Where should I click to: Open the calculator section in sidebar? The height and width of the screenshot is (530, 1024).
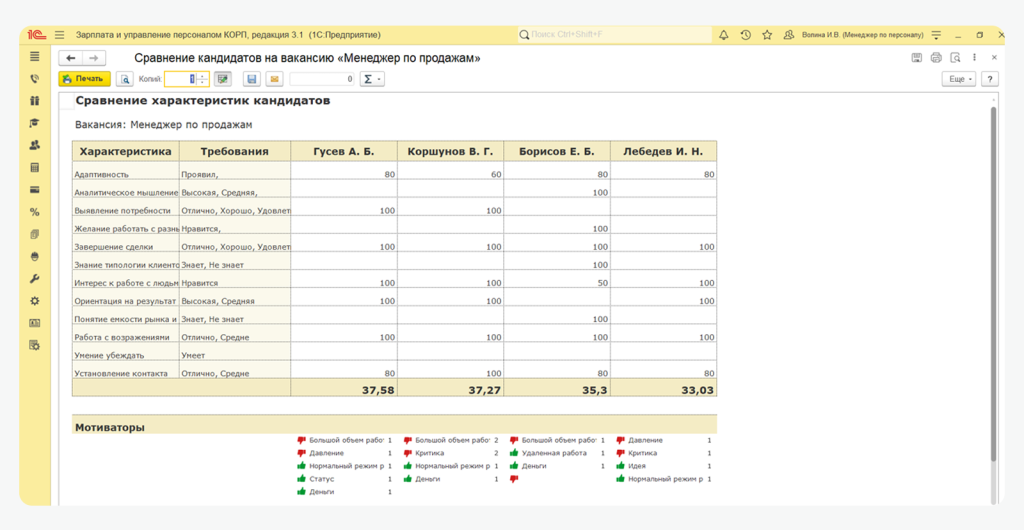pos(35,167)
